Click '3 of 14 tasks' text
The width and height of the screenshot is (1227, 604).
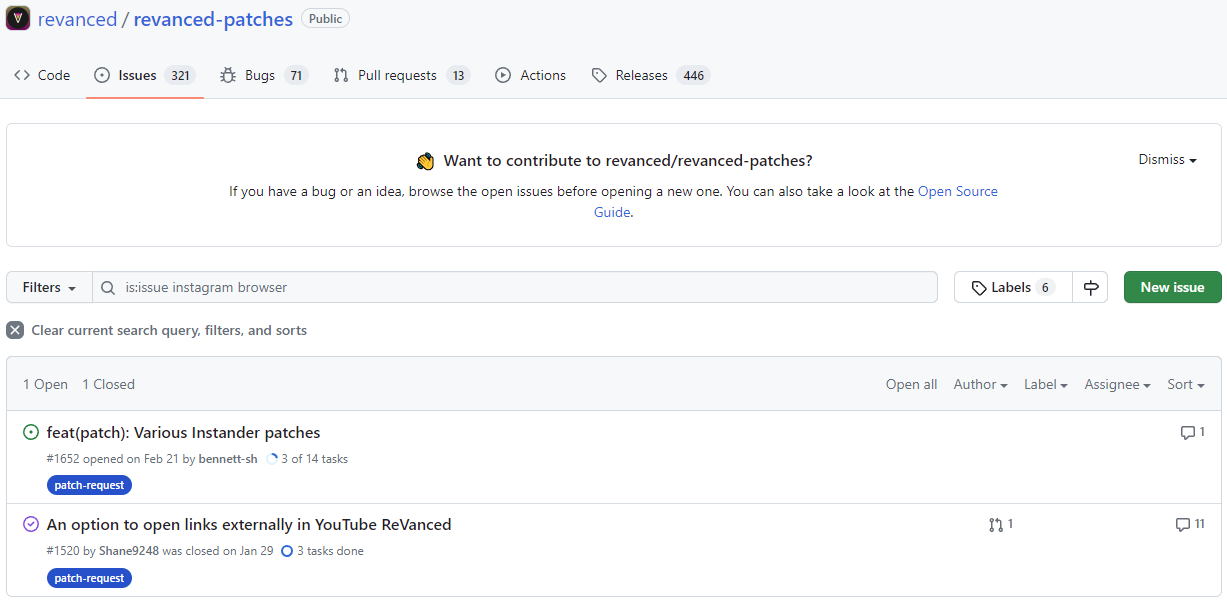(314, 459)
